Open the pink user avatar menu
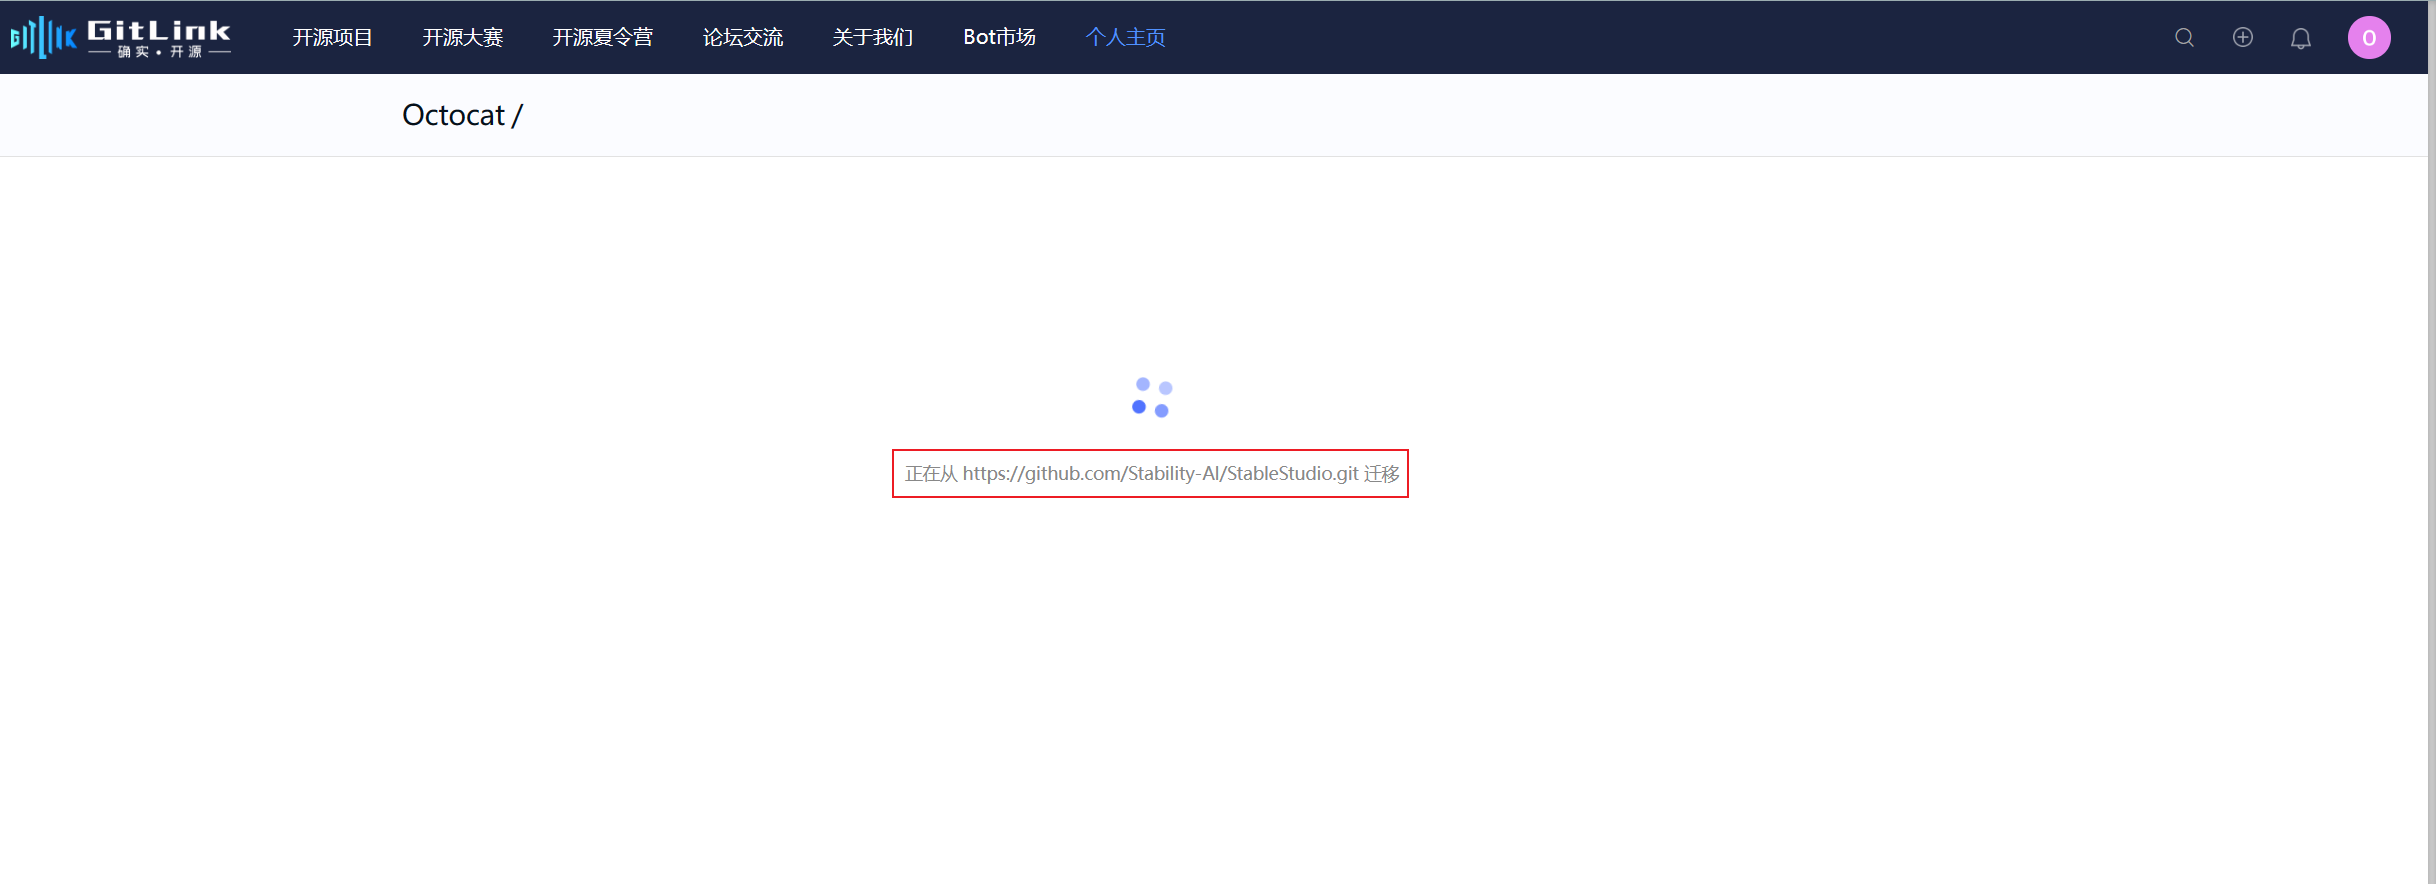The width and height of the screenshot is (2436, 884). click(2369, 38)
